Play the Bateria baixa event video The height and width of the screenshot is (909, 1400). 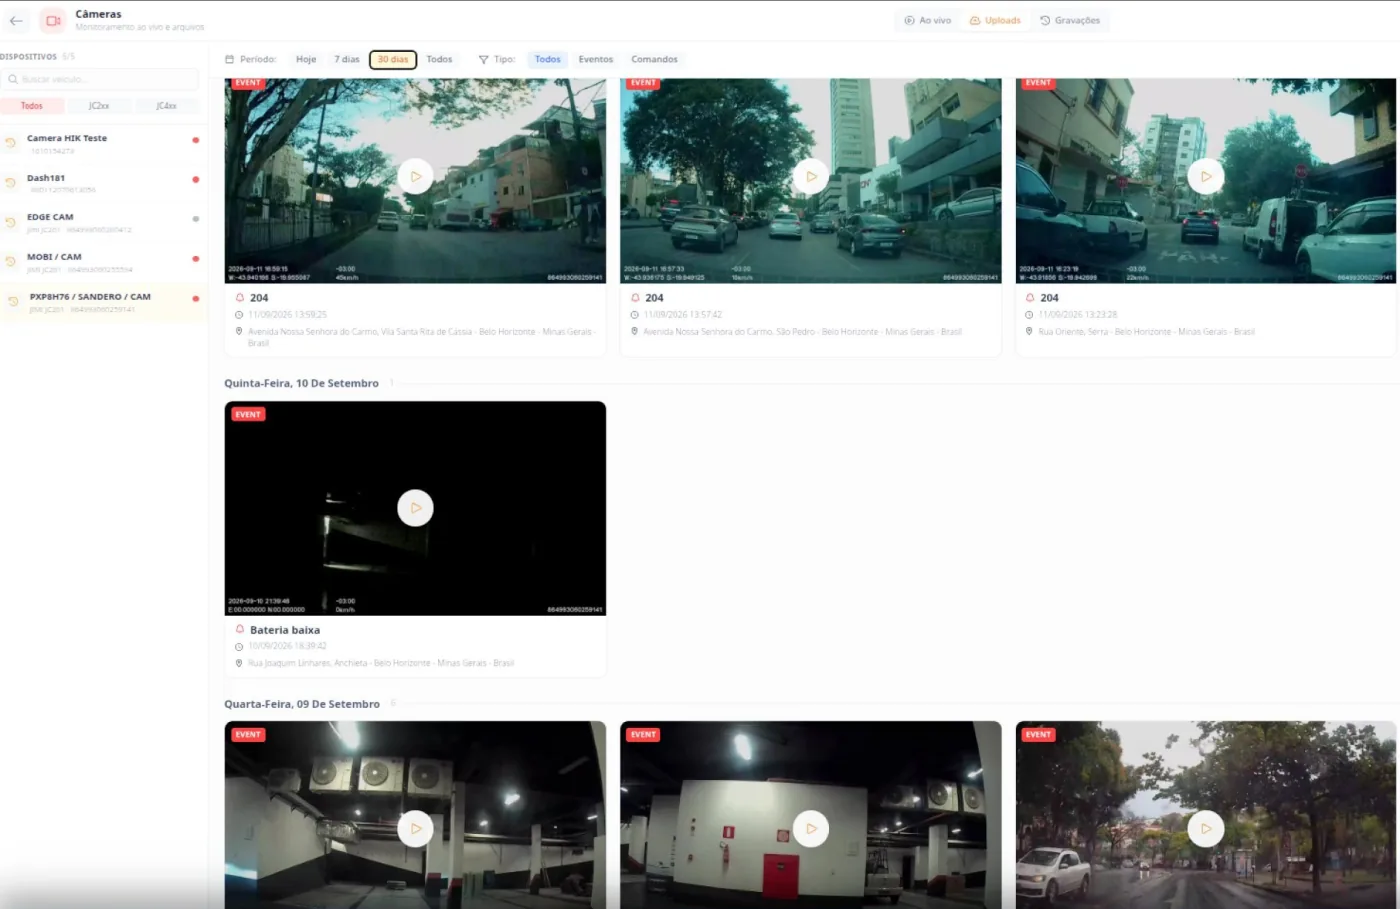coord(415,508)
